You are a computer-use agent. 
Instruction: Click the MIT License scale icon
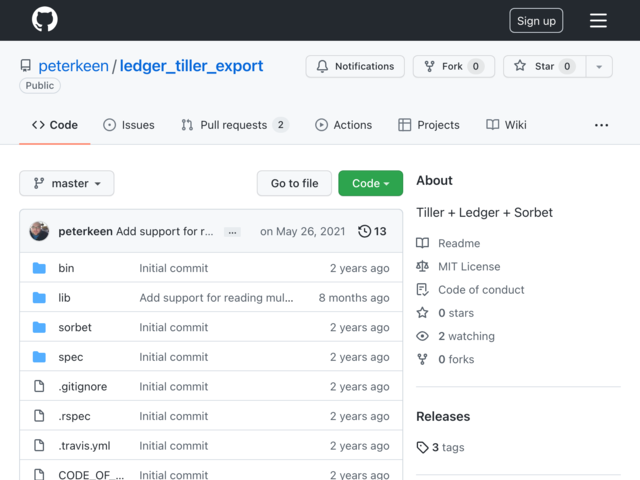422,267
